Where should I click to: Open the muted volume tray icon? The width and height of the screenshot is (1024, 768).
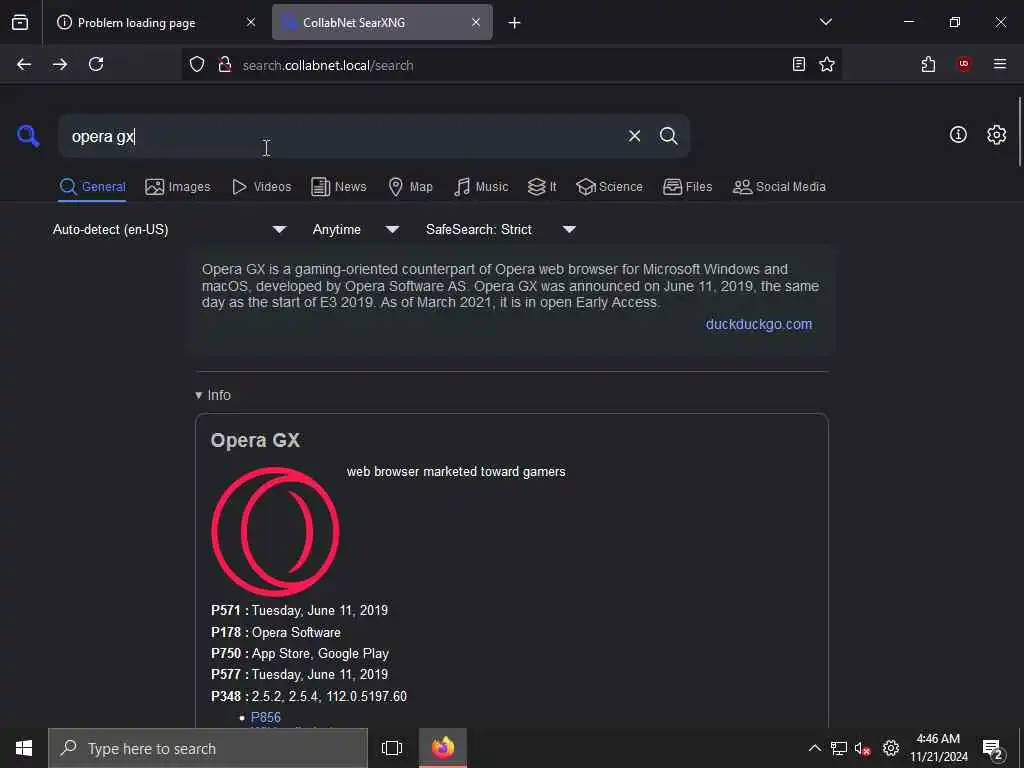pyautogui.click(x=863, y=748)
